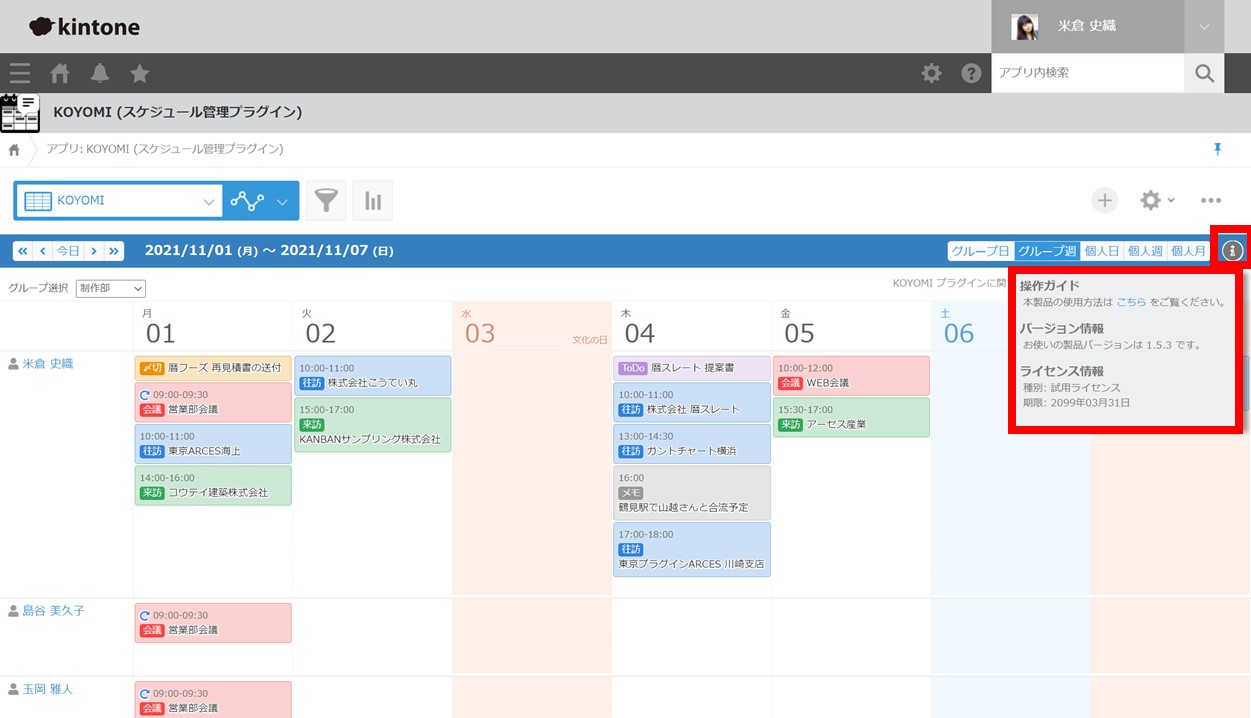Jump back with the double-left arrow

[23, 251]
